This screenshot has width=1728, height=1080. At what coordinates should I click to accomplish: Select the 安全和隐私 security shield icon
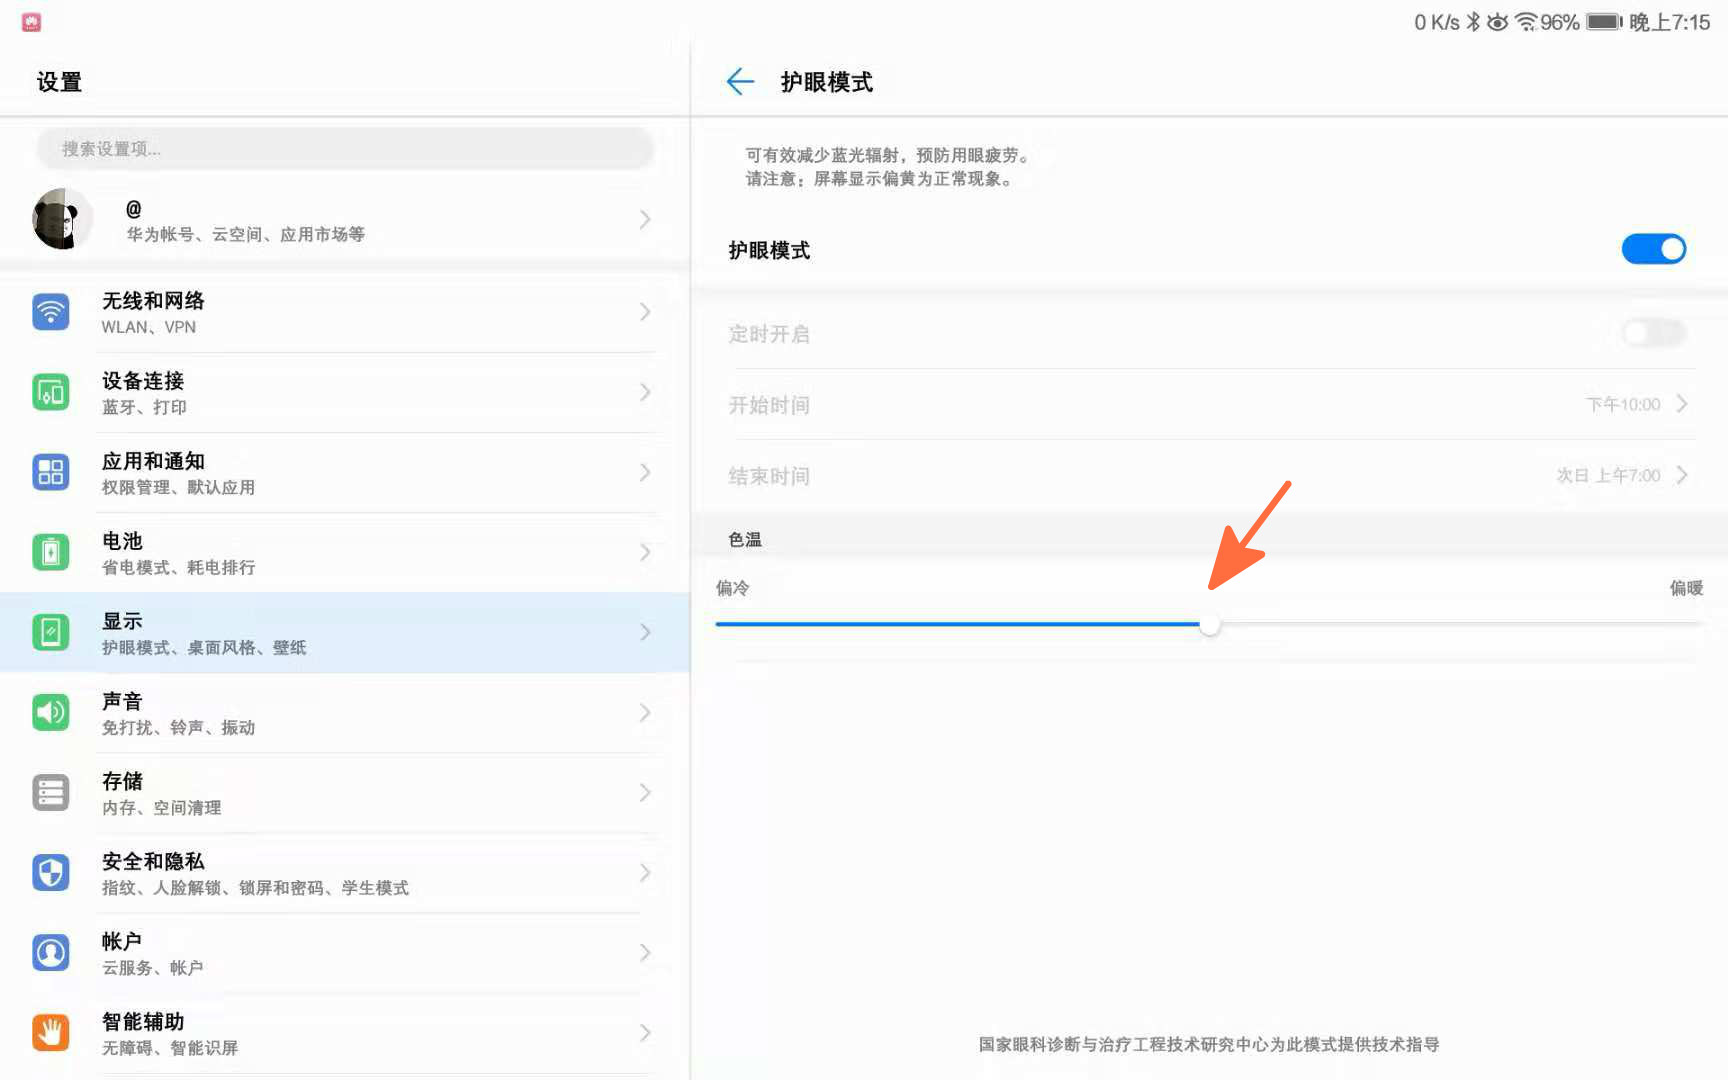coord(51,872)
